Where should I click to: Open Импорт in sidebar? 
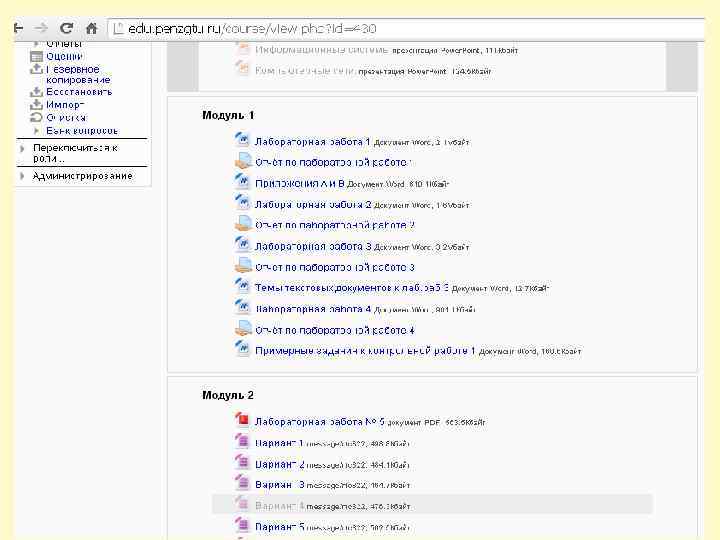tap(65, 105)
